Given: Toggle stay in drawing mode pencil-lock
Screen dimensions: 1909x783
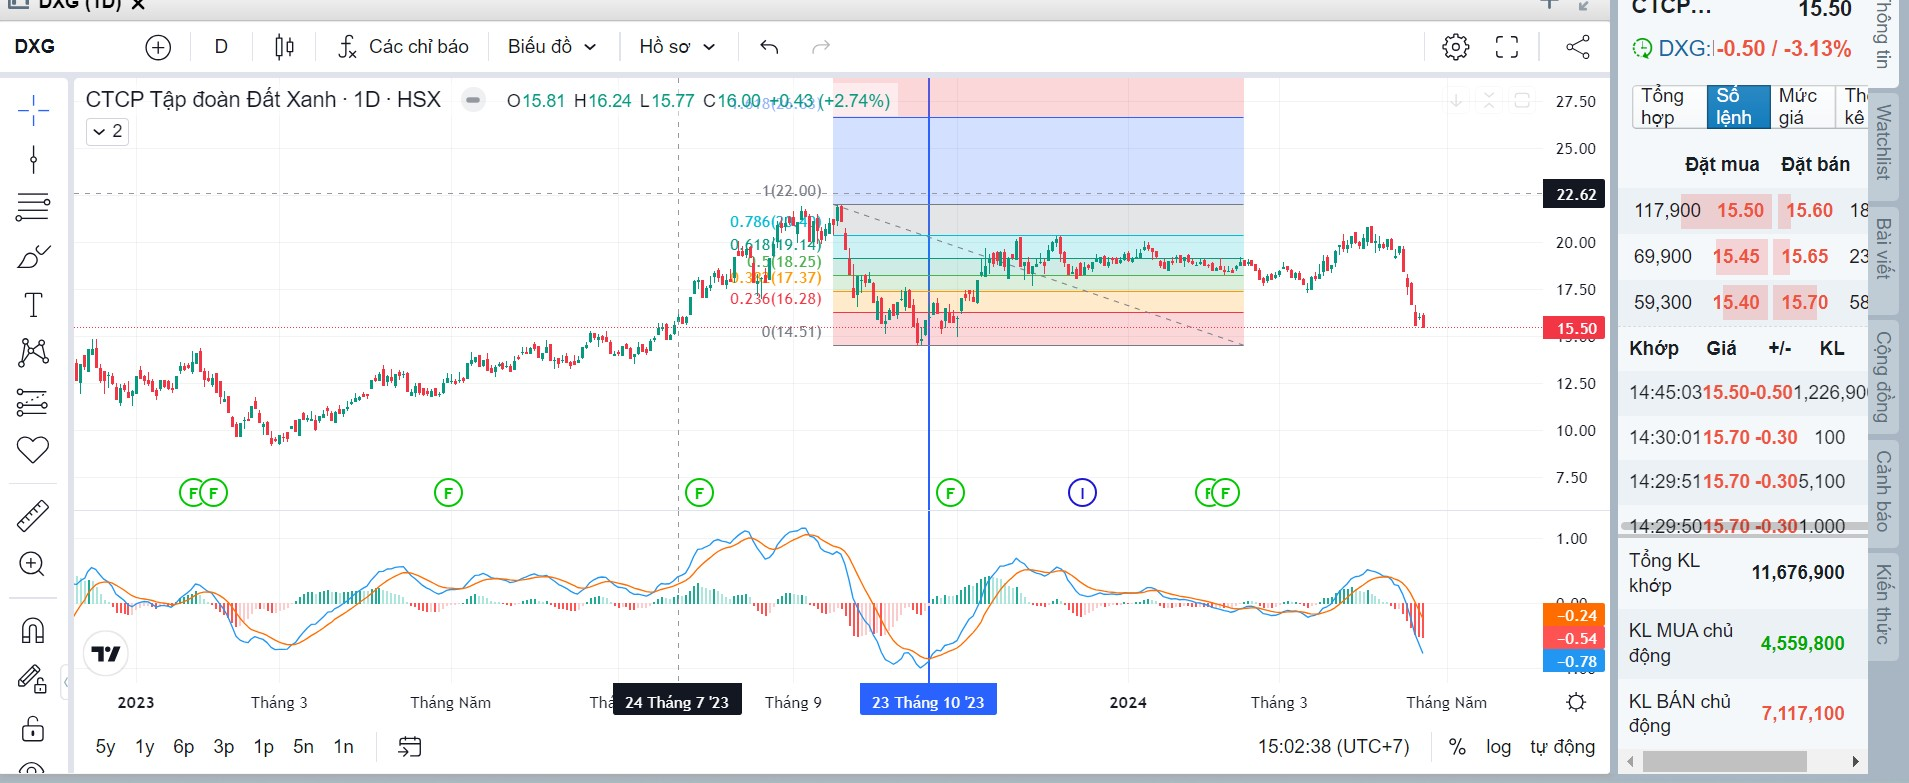Looking at the screenshot, I should click(x=33, y=679).
